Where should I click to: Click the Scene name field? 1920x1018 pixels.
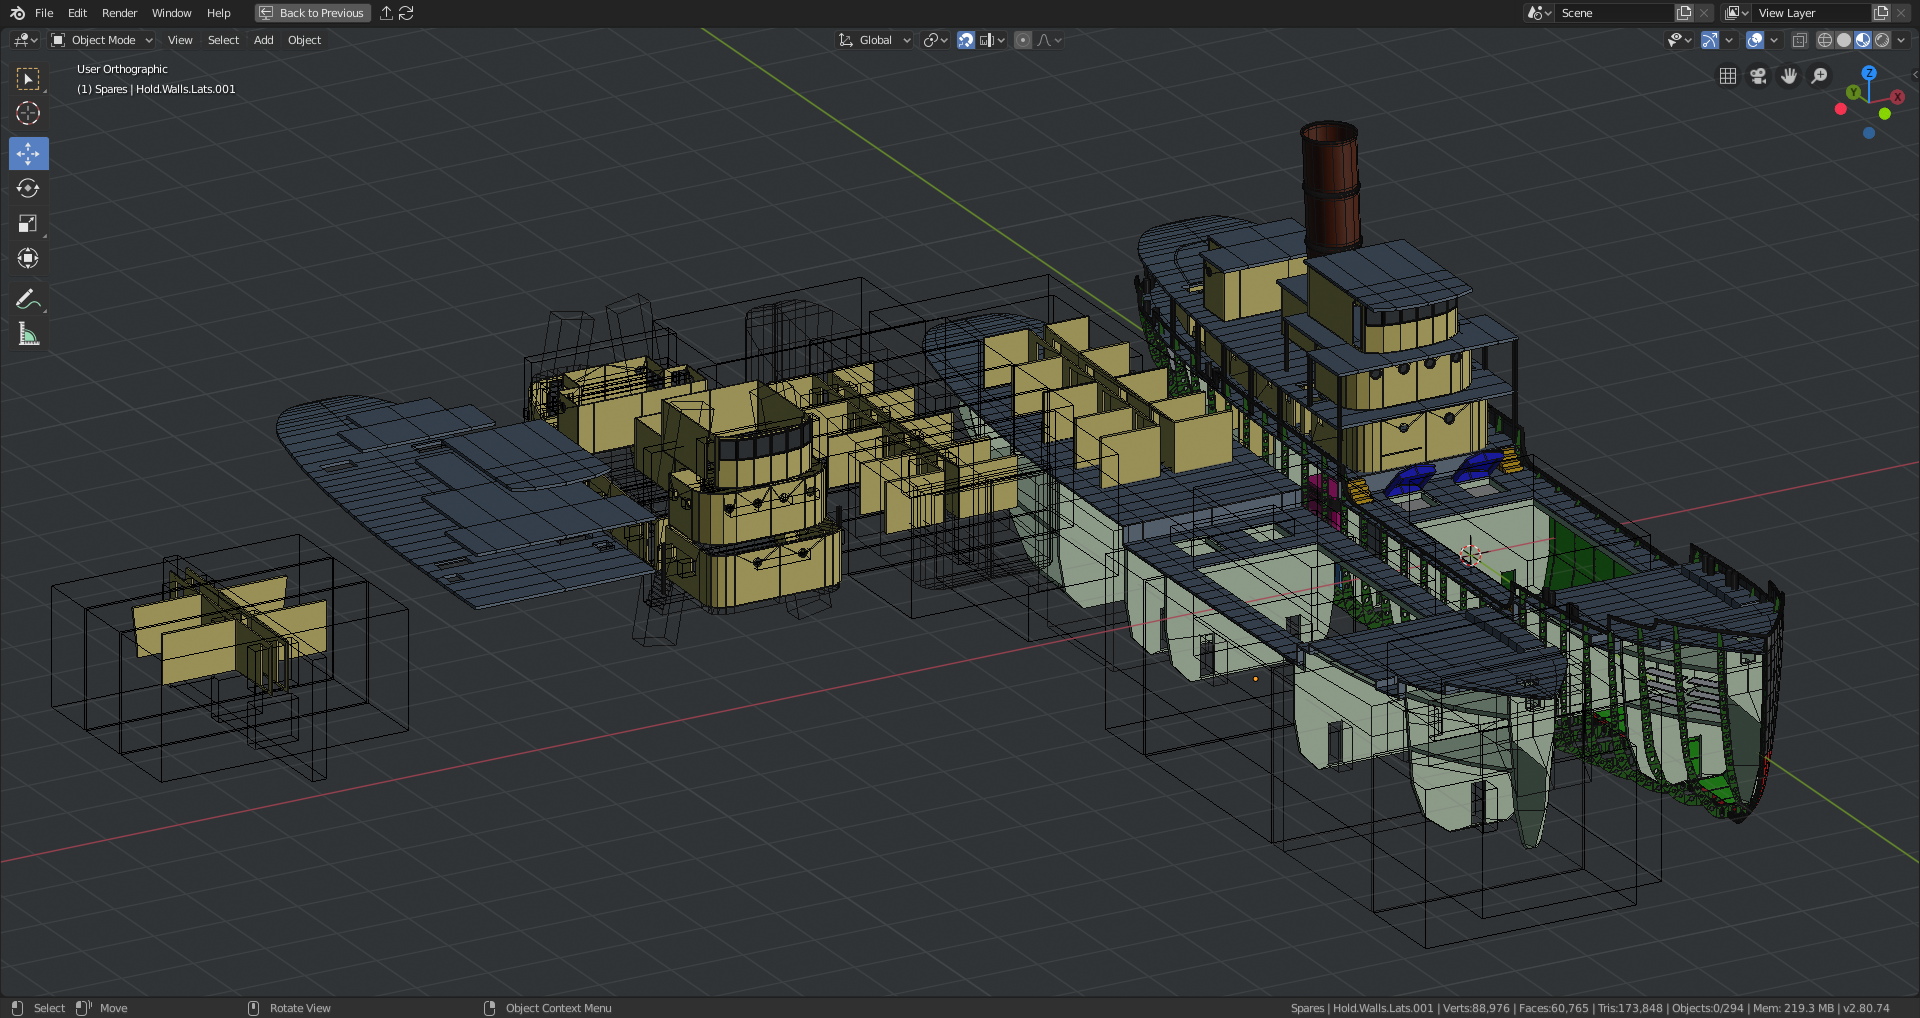pyautogui.click(x=1612, y=13)
